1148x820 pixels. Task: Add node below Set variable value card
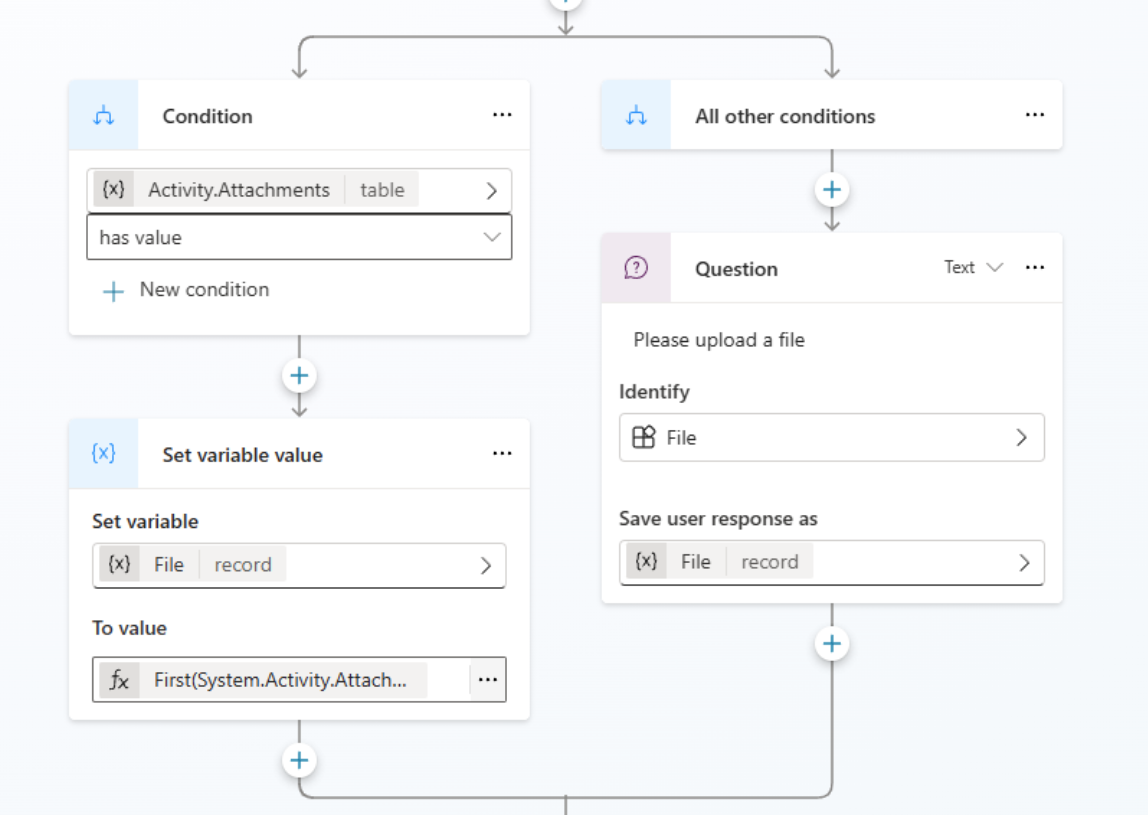click(x=298, y=761)
